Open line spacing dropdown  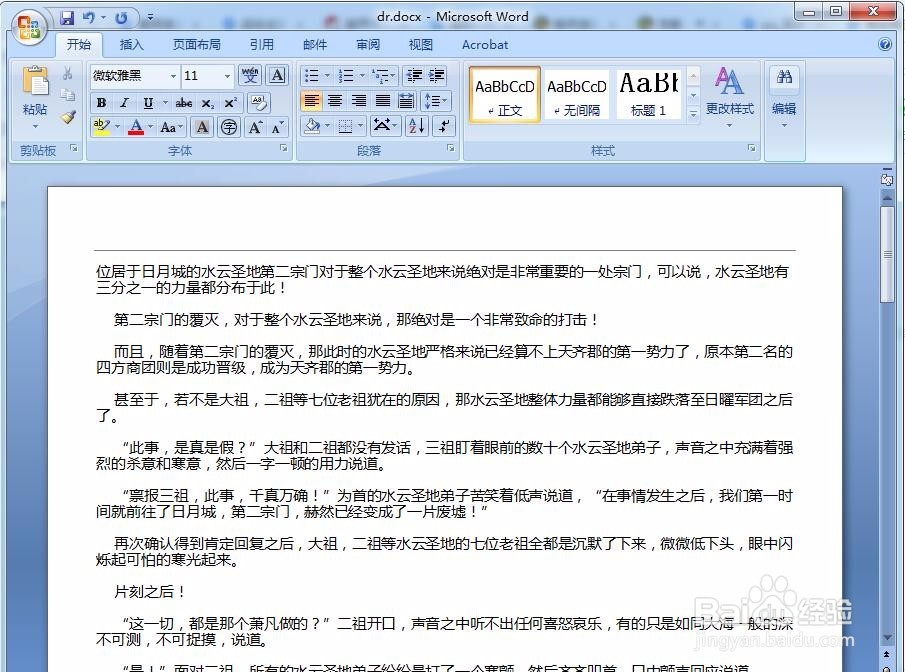[436, 101]
